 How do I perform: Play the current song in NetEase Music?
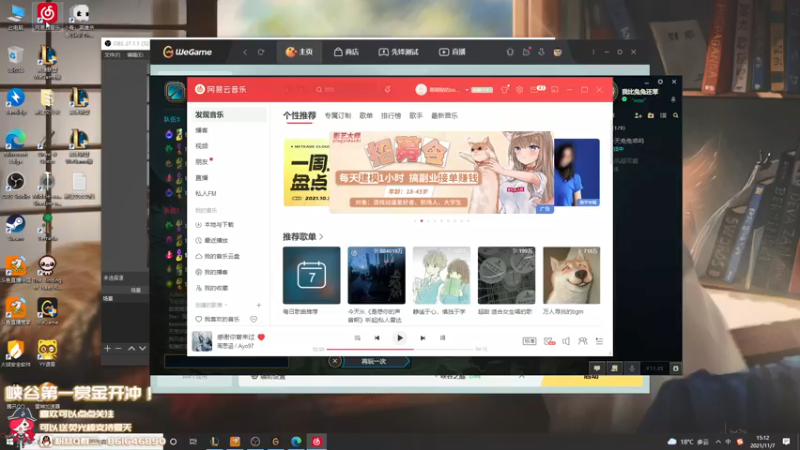[400, 338]
